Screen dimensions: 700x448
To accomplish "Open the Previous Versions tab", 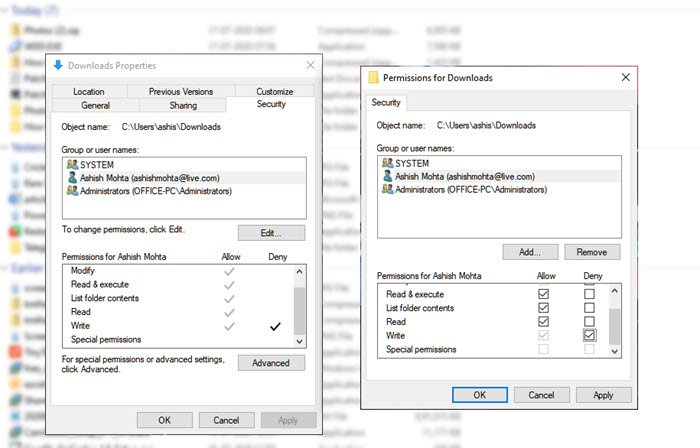I will (x=180, y=91).
